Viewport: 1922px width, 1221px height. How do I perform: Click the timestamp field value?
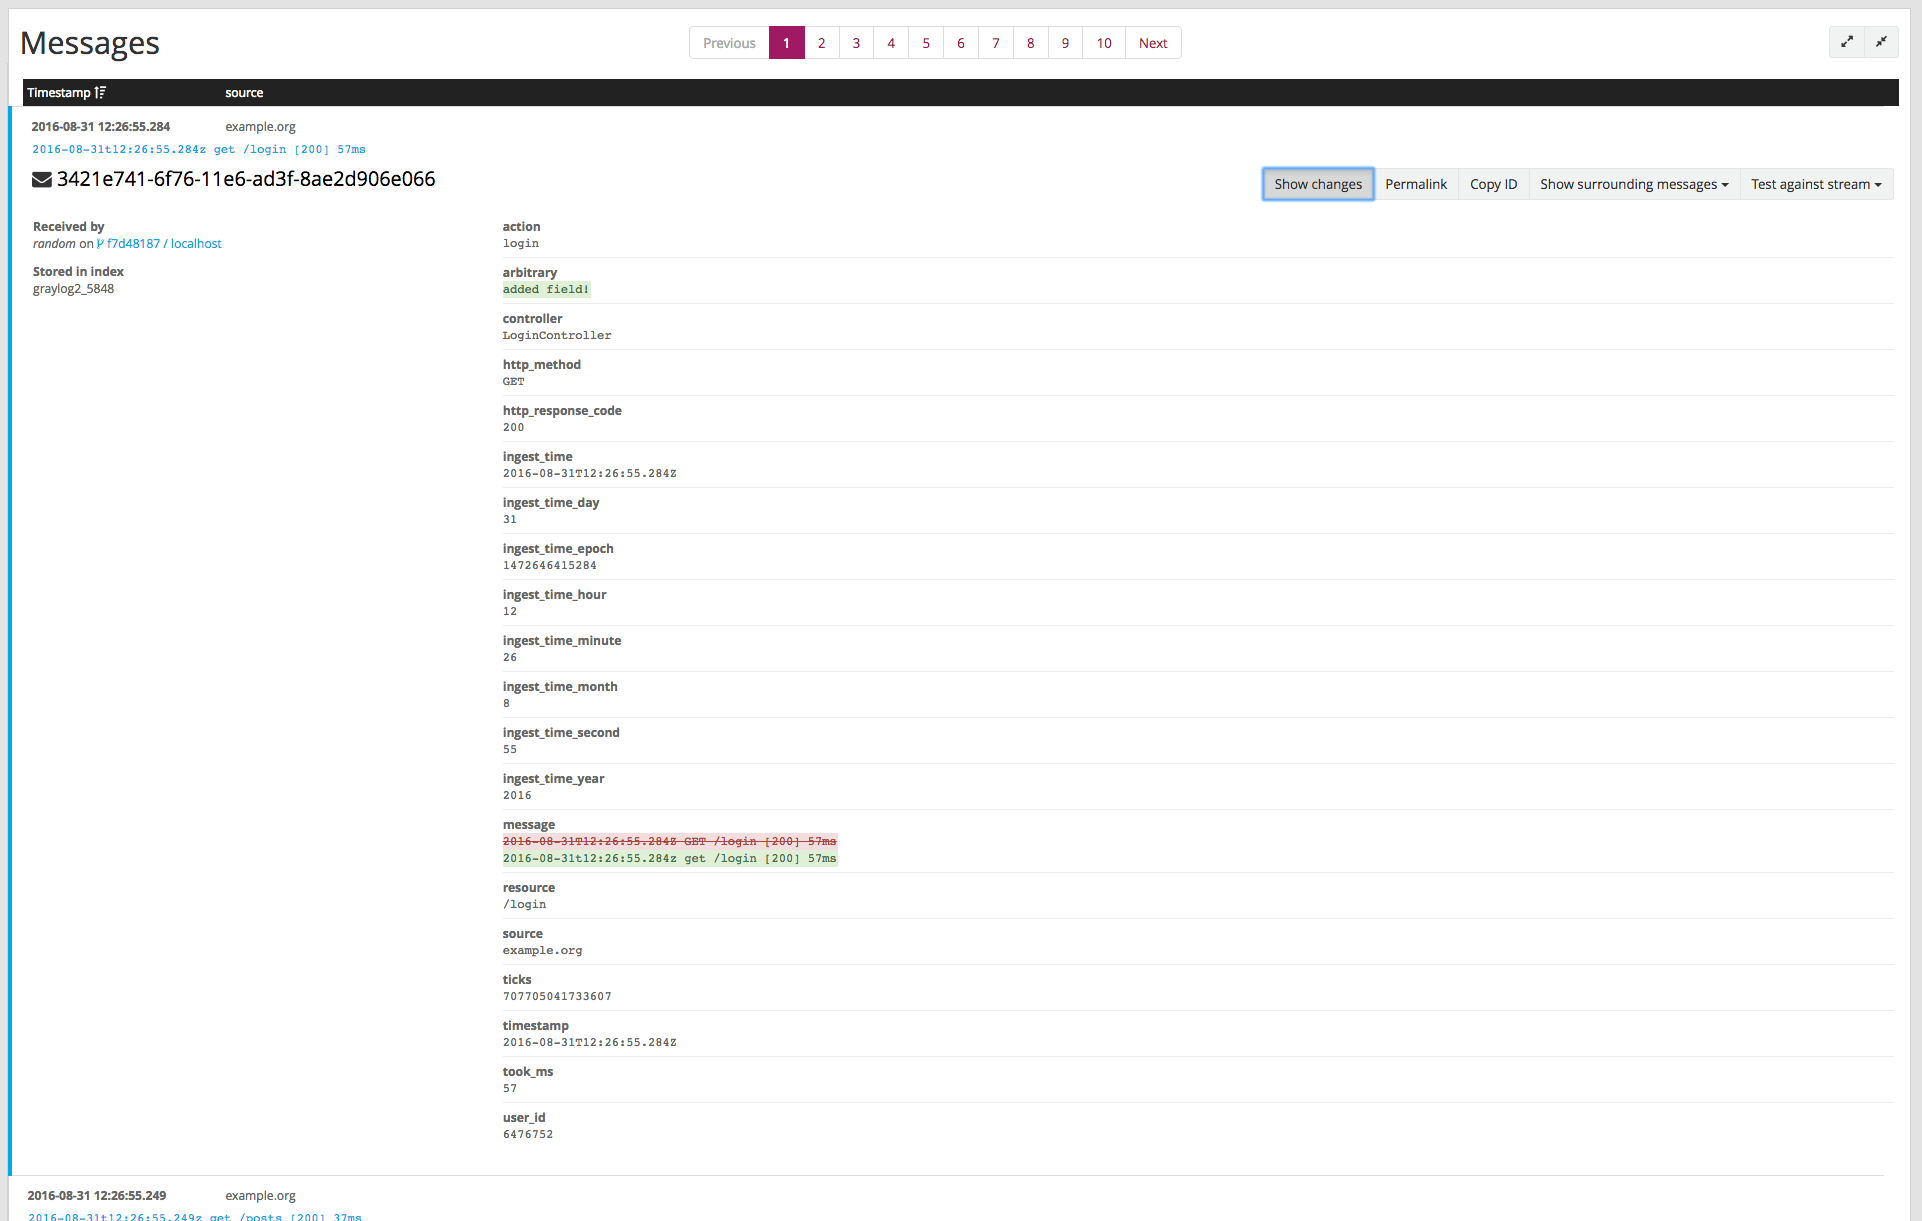pyautogui.click(x=589, y=1043)
